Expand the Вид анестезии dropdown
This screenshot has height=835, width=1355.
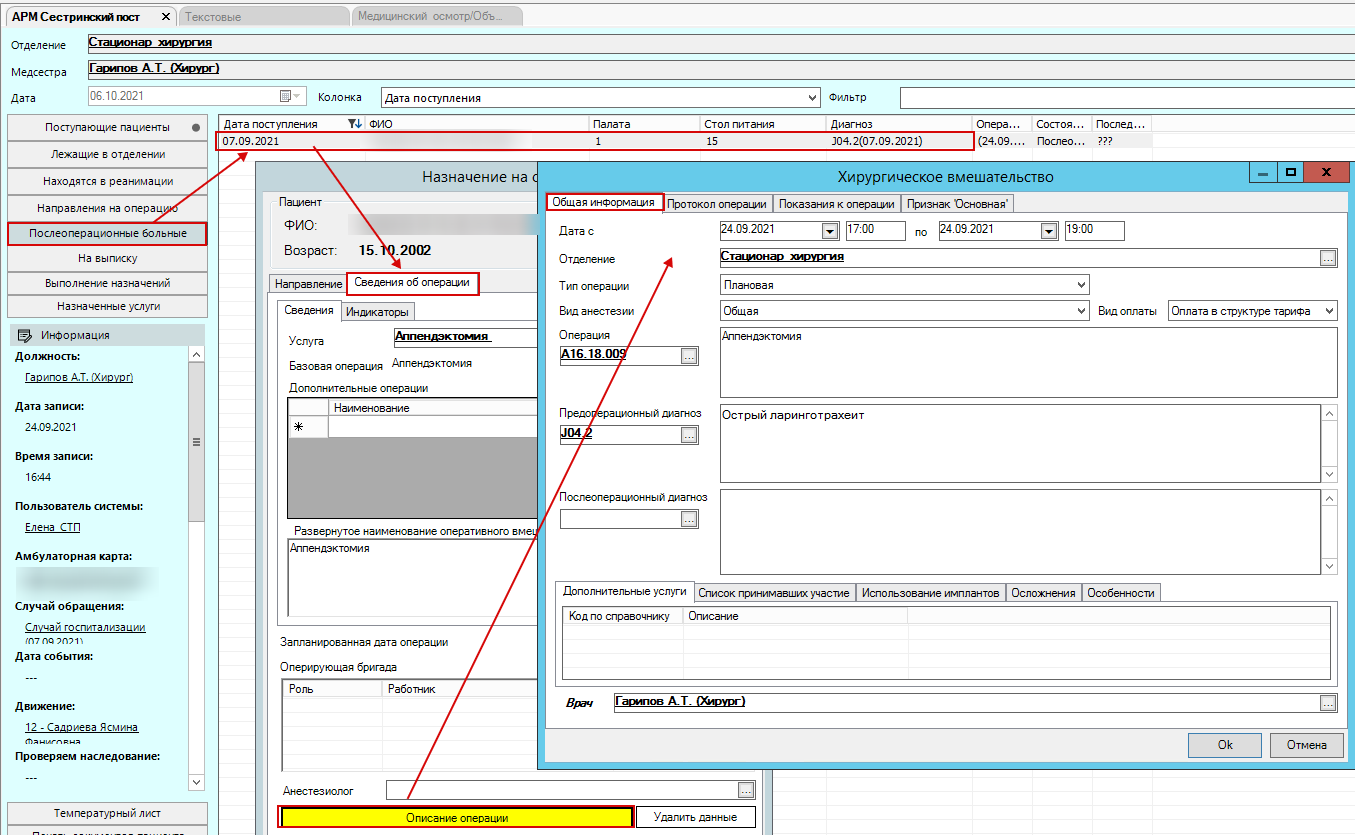coord(1080,311)
